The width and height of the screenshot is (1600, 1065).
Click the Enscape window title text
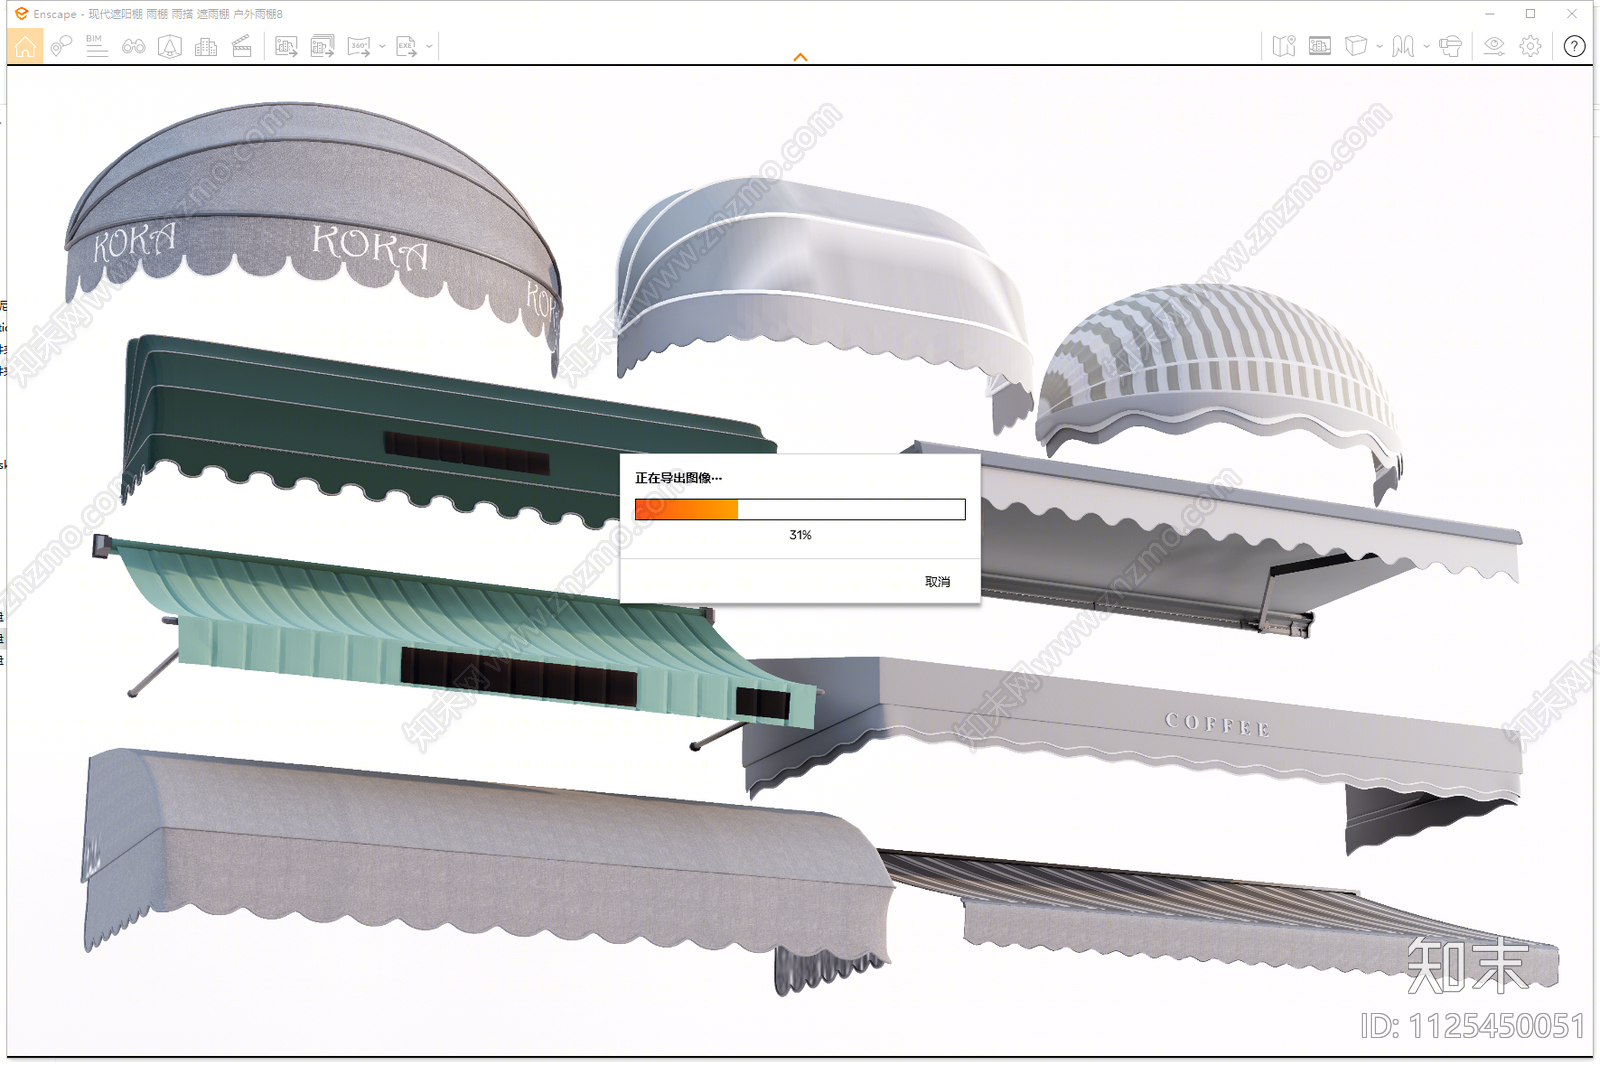[158, 14]
